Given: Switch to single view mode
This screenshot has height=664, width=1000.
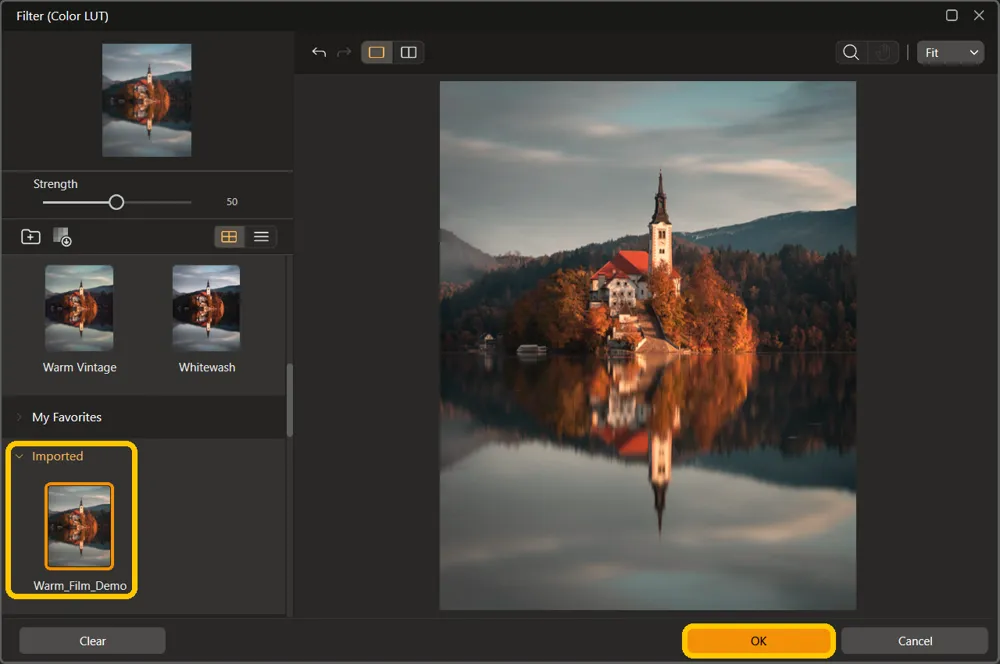Looking at the screenshot, I should point(377,52).
